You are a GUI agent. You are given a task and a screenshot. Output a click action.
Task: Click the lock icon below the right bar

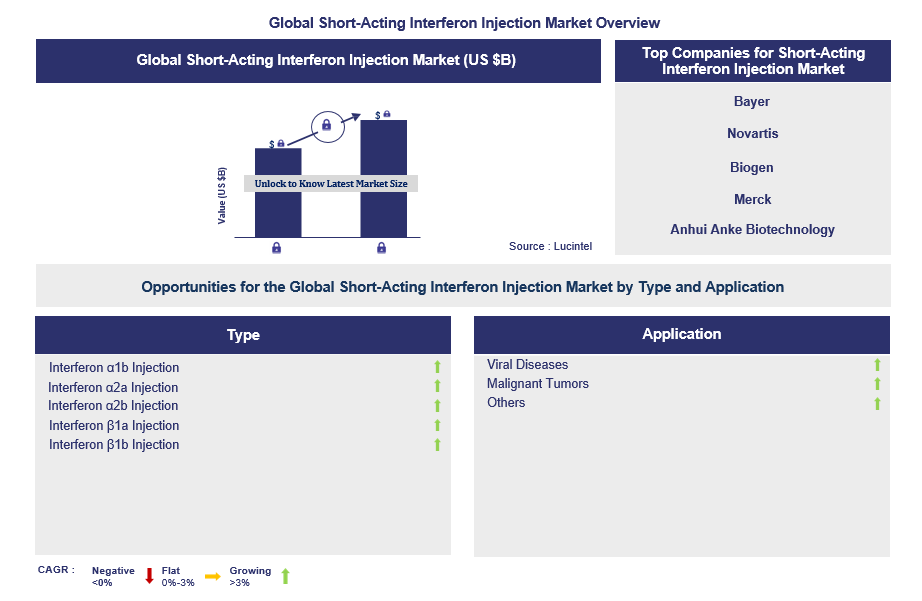coord(381,247)
